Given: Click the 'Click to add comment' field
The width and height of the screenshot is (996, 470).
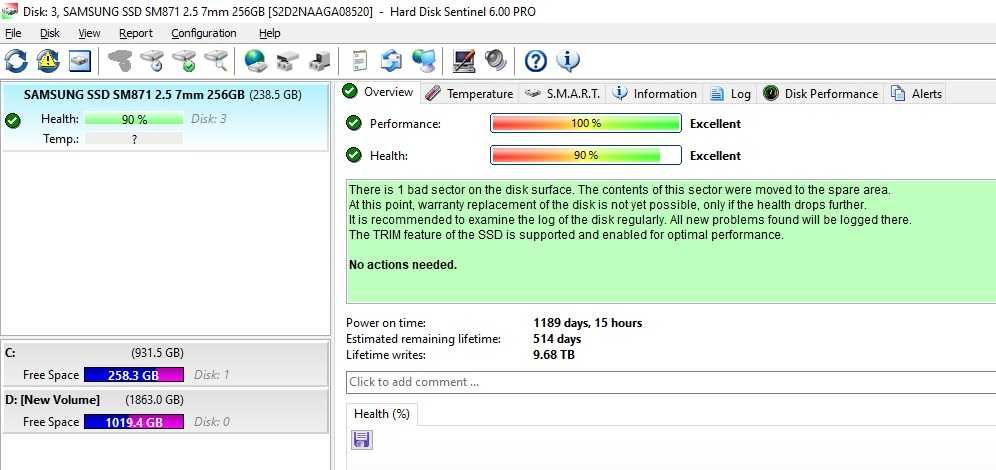Looking at the screenshot, I should [671, 382].
